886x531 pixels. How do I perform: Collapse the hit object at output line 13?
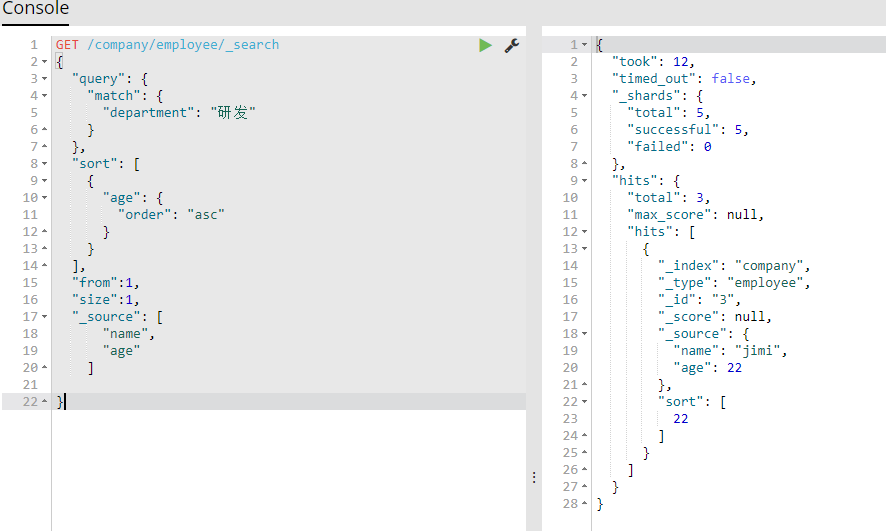(x=584, y=249)
